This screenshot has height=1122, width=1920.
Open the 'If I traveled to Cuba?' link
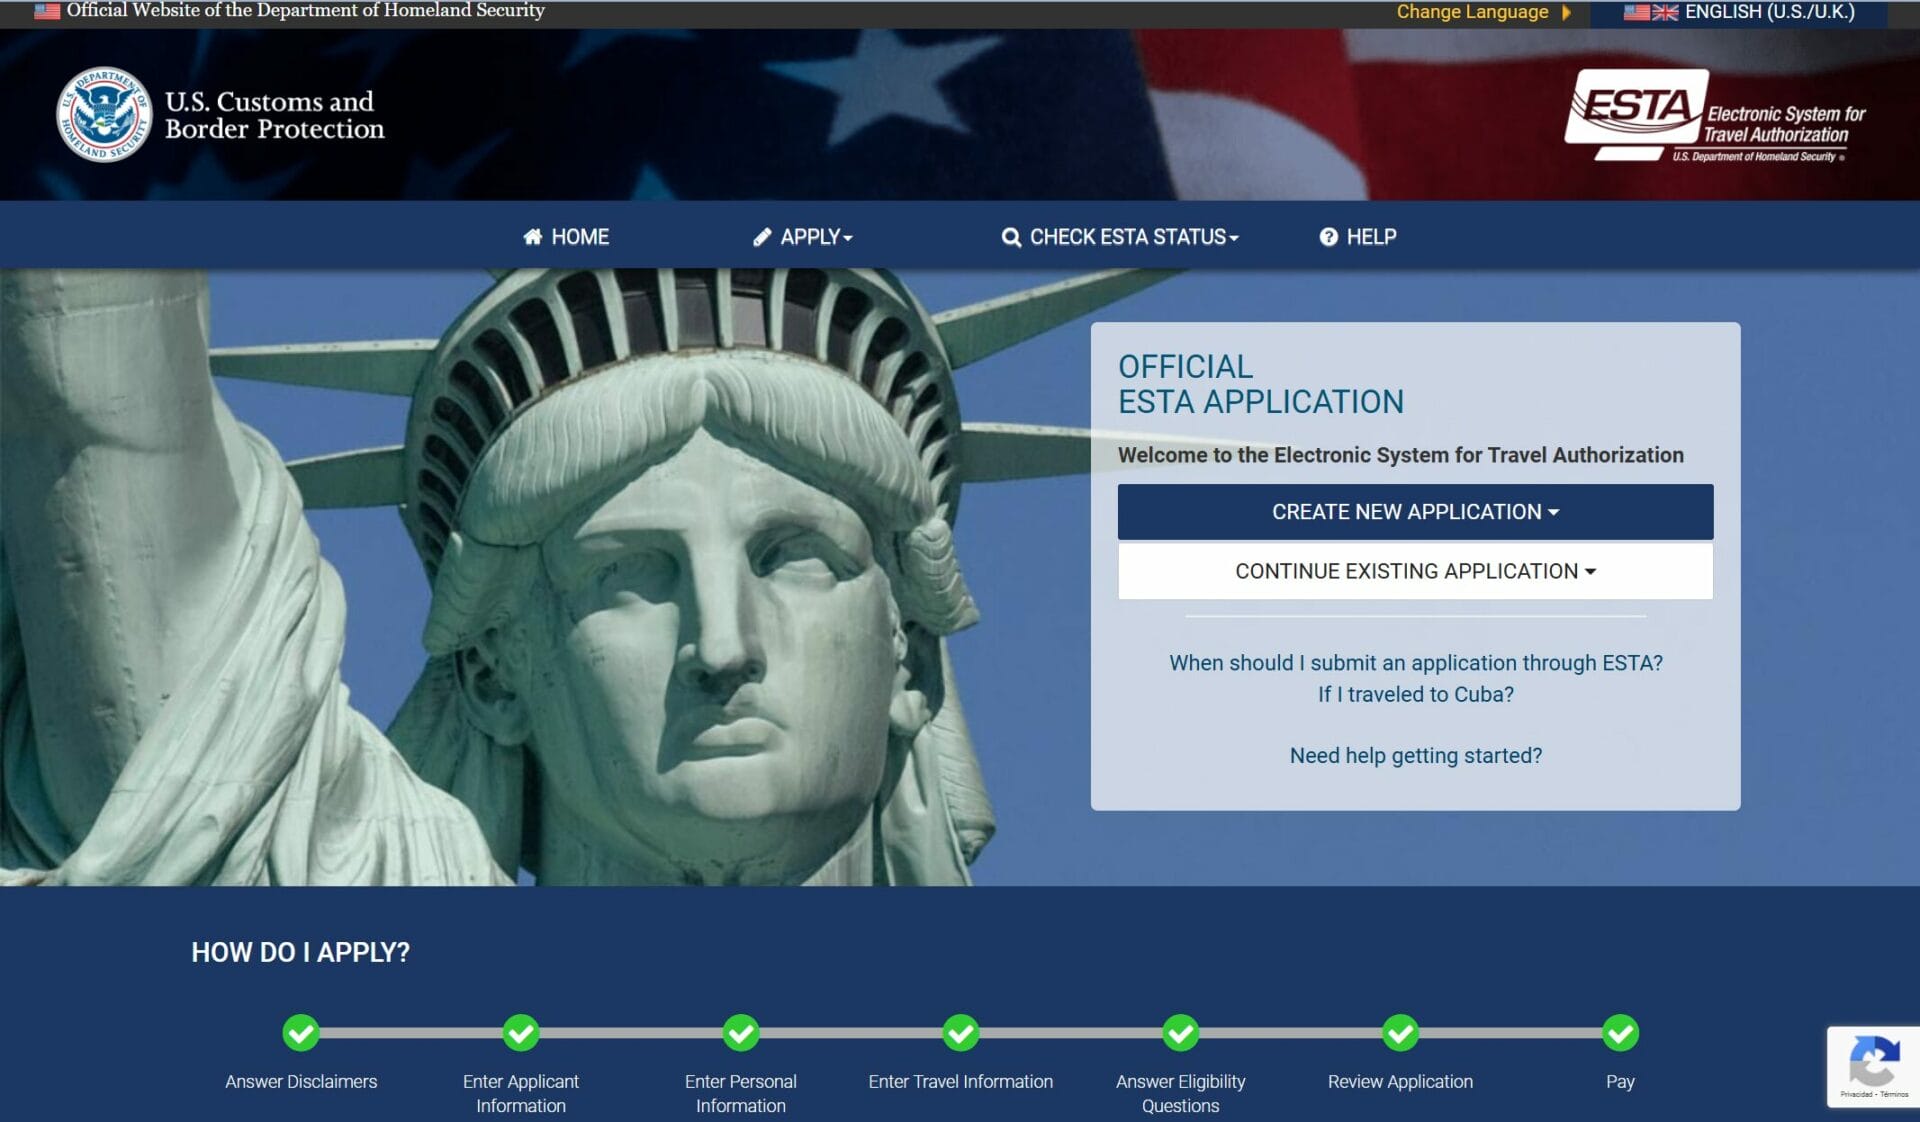1416,694
